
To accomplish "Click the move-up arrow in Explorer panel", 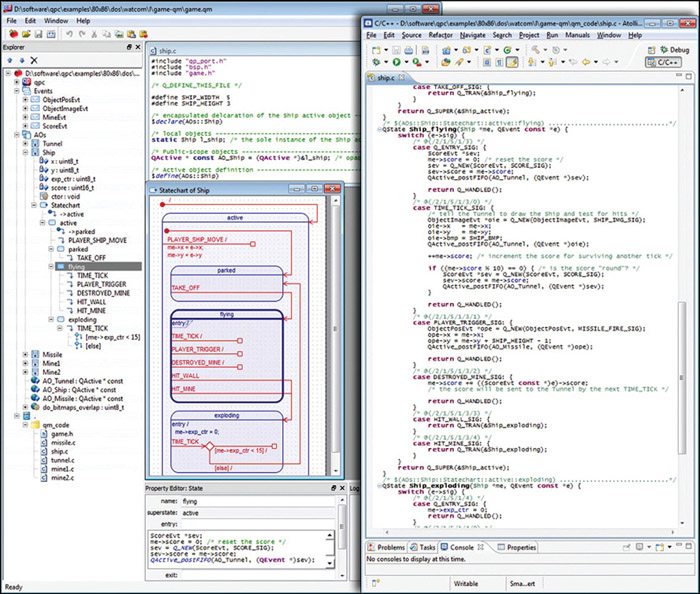I will (x=11, y=59).
